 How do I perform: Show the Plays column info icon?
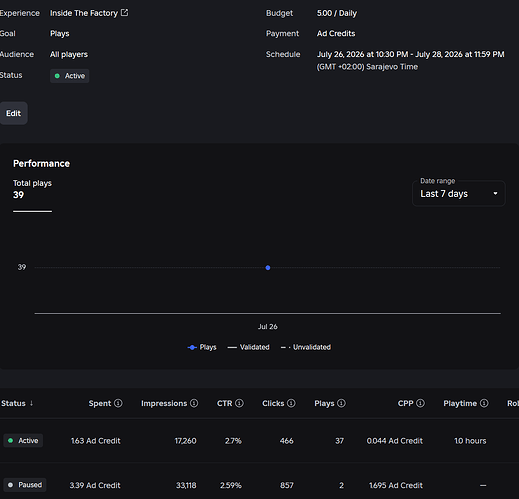pos(341,403)
